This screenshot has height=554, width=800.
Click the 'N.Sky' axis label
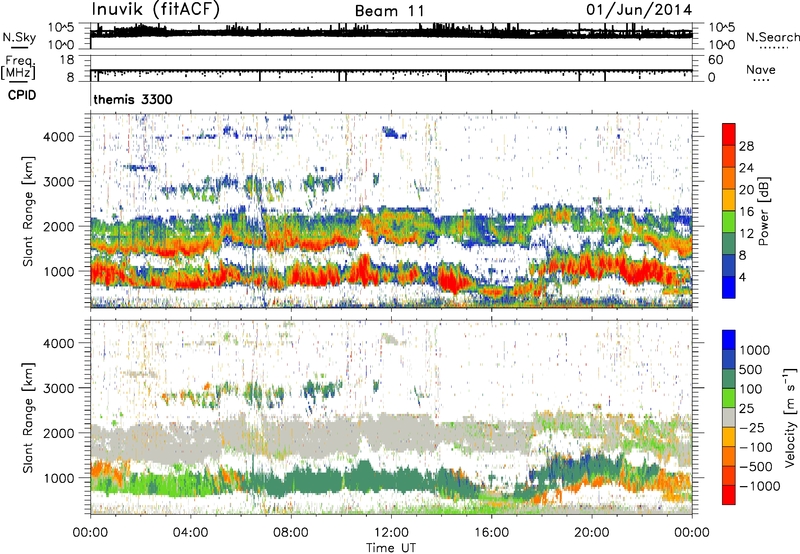point(19,37)
